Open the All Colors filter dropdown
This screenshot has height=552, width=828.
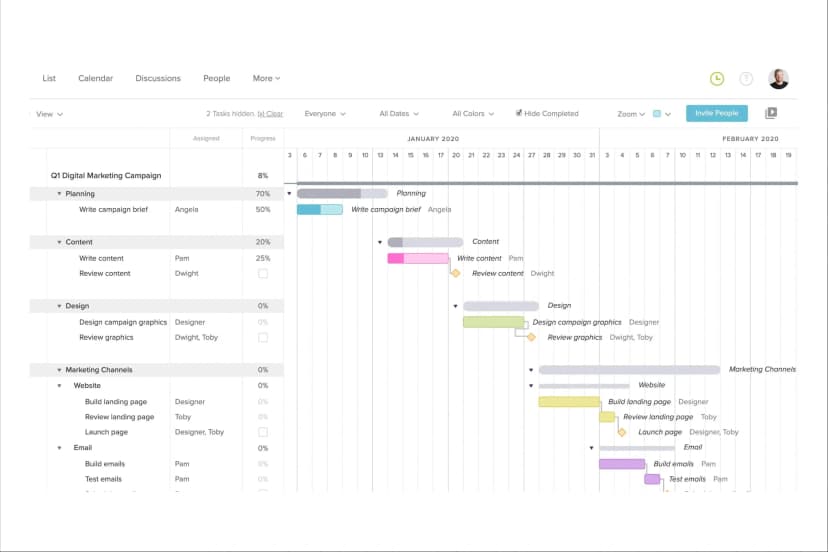coord(473,114)
